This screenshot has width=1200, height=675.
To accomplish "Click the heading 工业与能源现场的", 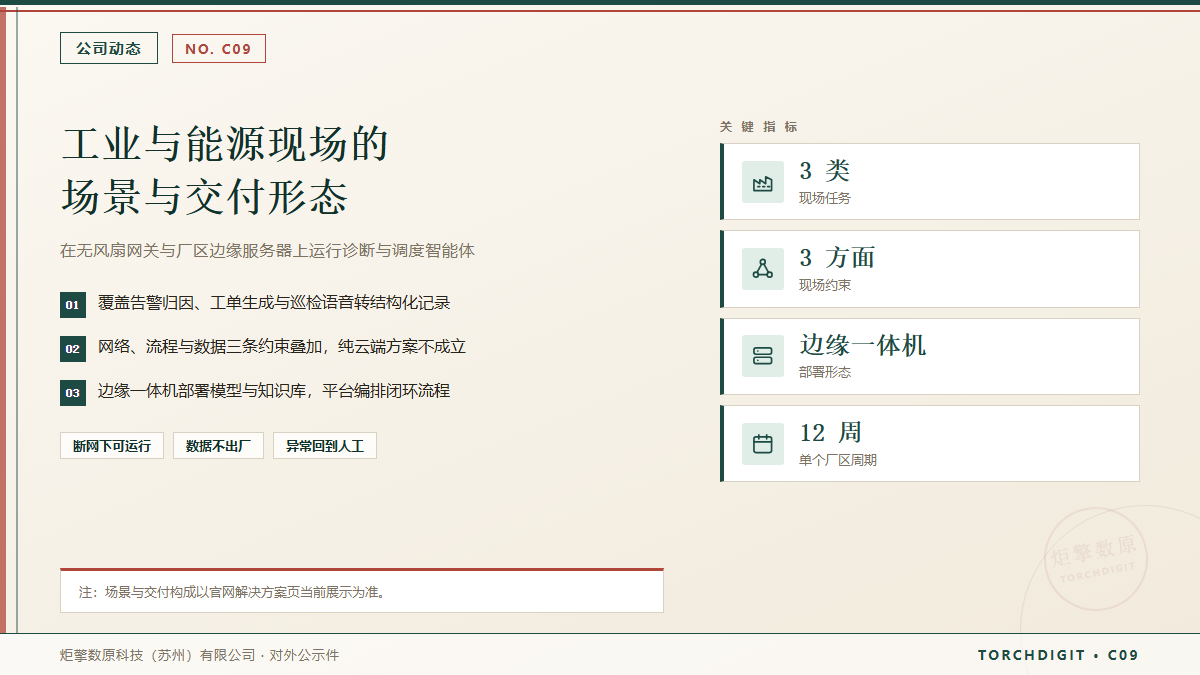I will [225, 144].
